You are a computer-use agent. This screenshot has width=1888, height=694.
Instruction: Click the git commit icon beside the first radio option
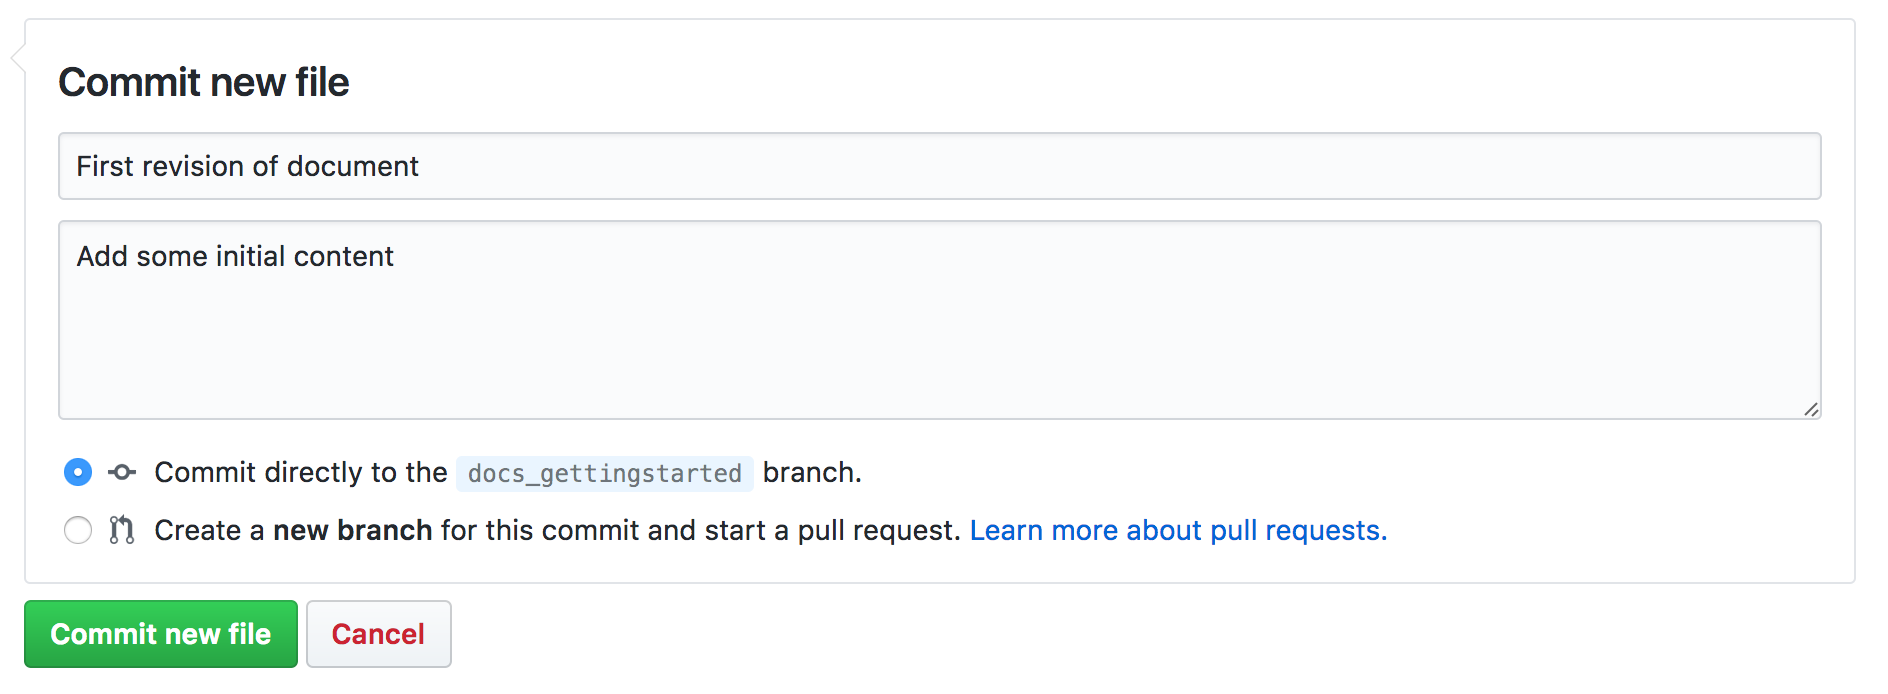pyautogui.click(x=122, y=472)
